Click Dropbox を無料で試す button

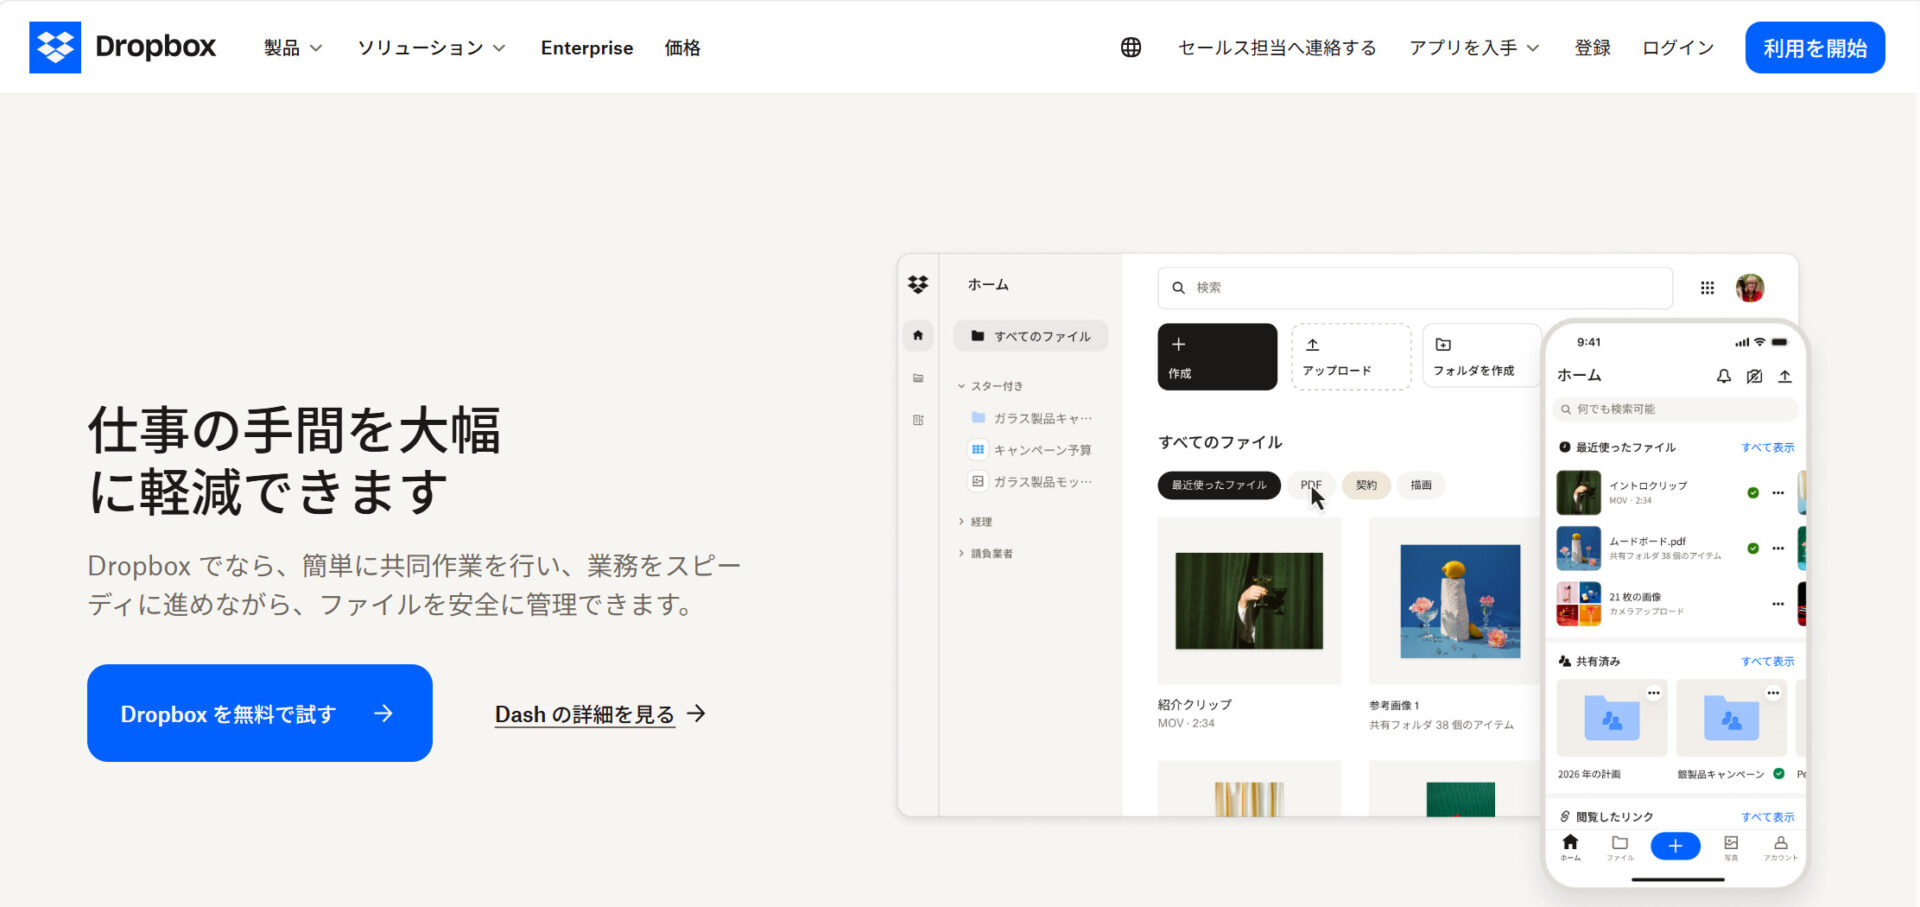coord(260,713)
